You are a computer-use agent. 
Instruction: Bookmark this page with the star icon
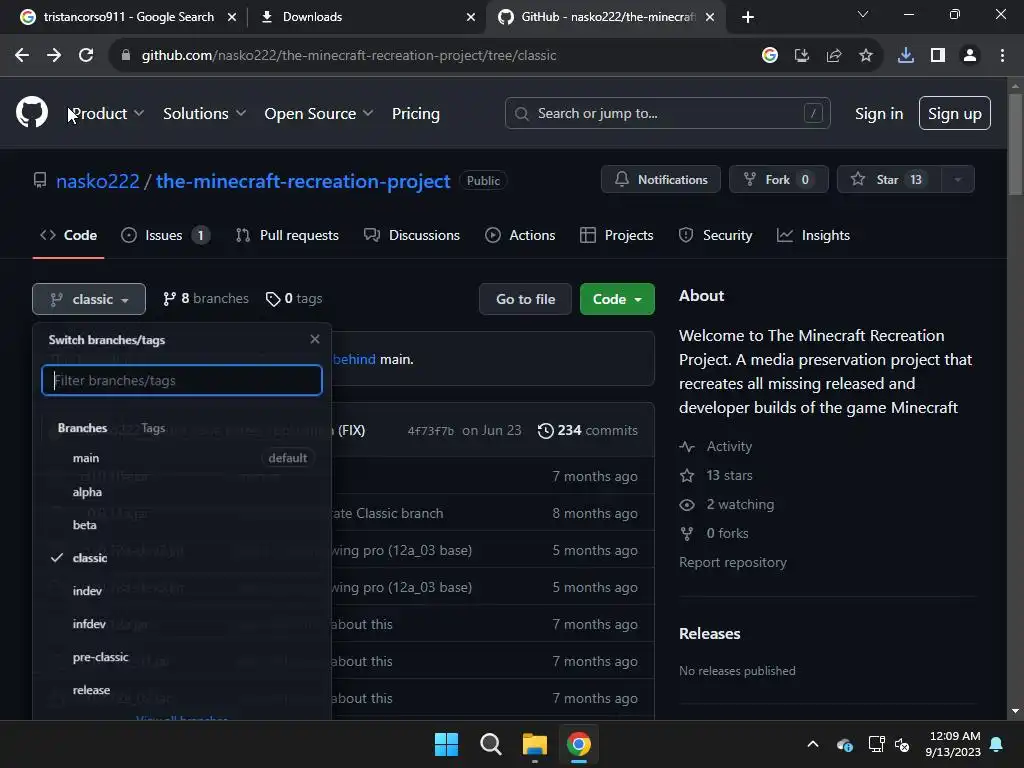[x=865, y=56]
